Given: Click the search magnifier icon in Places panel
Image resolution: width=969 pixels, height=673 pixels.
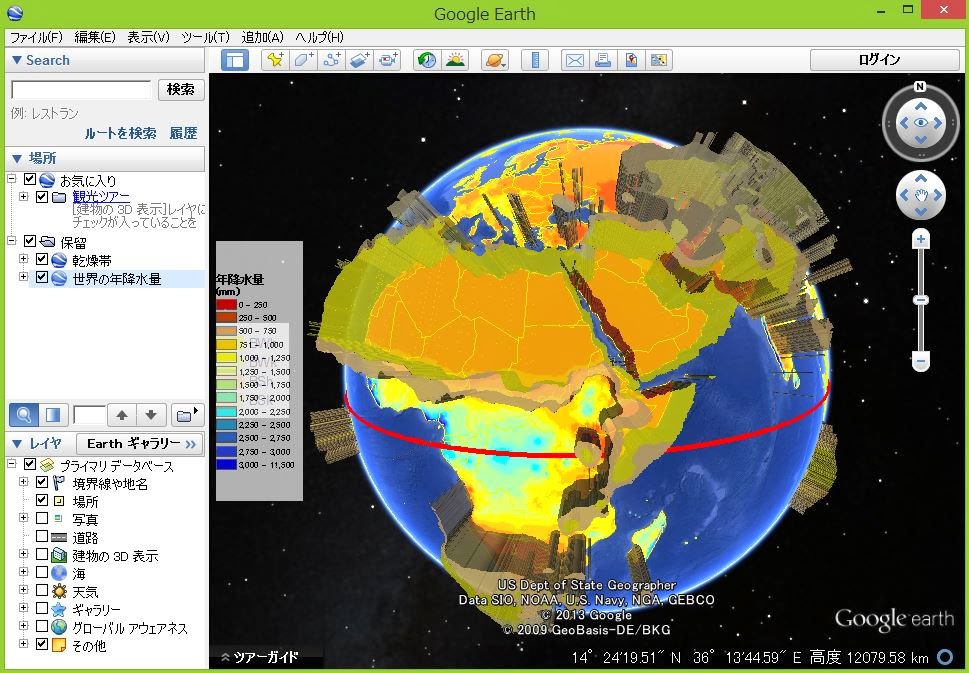Looking at the screenshot, I should click(x=23, y=415).
